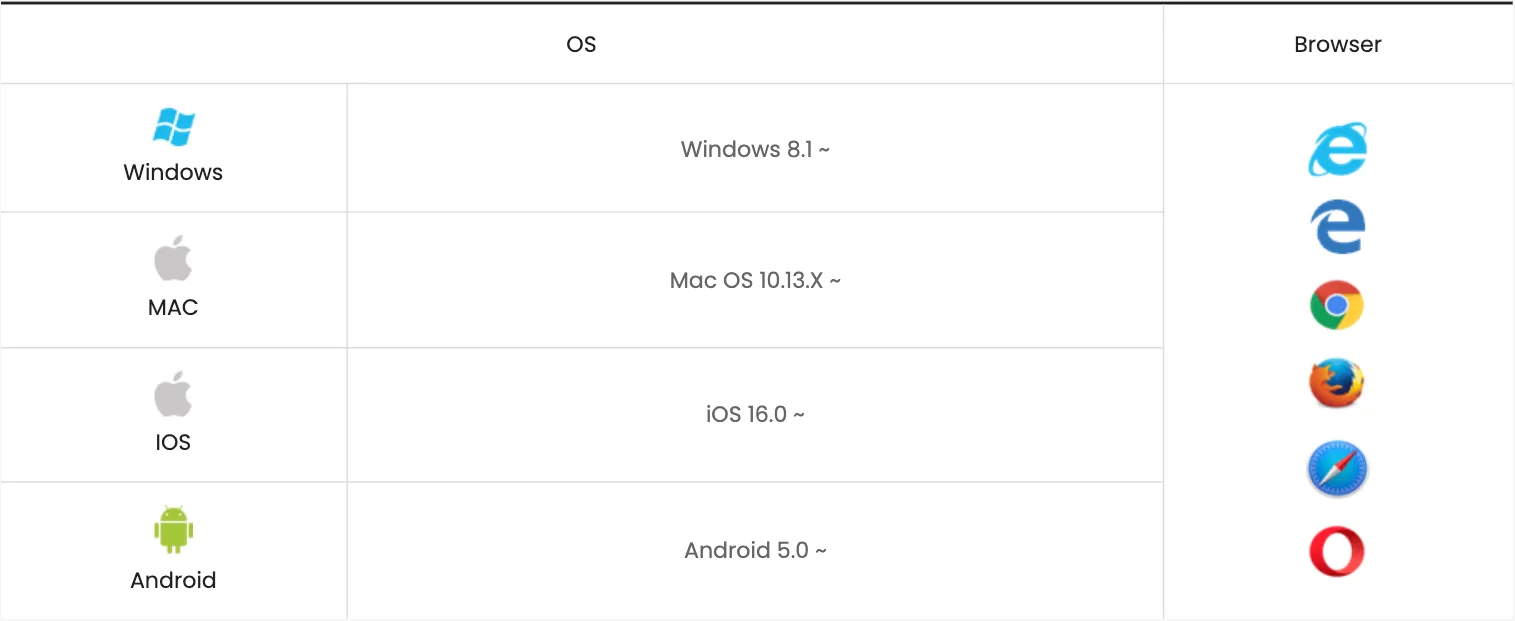Select the Mac OS 10.13.X ~ text
The height and width of the screenshot is (621, 1515).
tap(755, 280)
